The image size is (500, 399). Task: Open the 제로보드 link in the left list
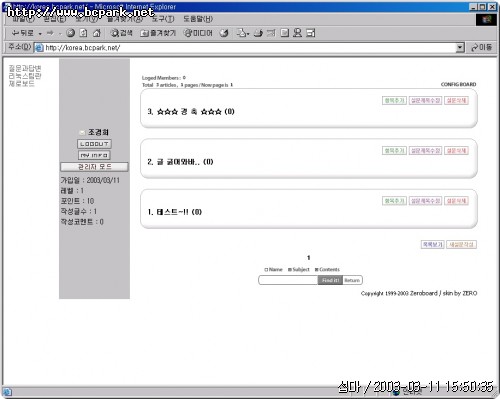[21, 83]
